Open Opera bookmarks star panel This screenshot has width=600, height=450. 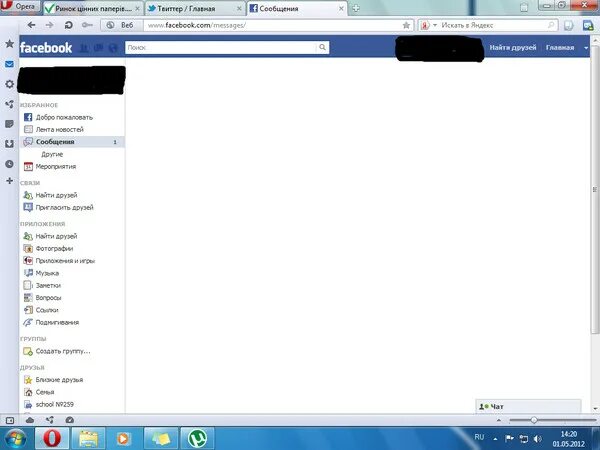pos(10,44)
